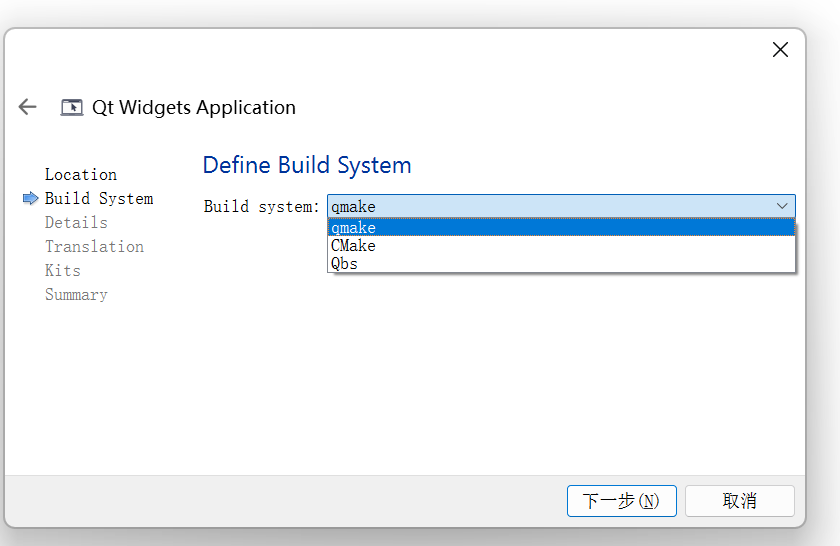Click the Qt Widgets Application title text
The height and width of the screenshot is (546, 840).
pos(194,108)
